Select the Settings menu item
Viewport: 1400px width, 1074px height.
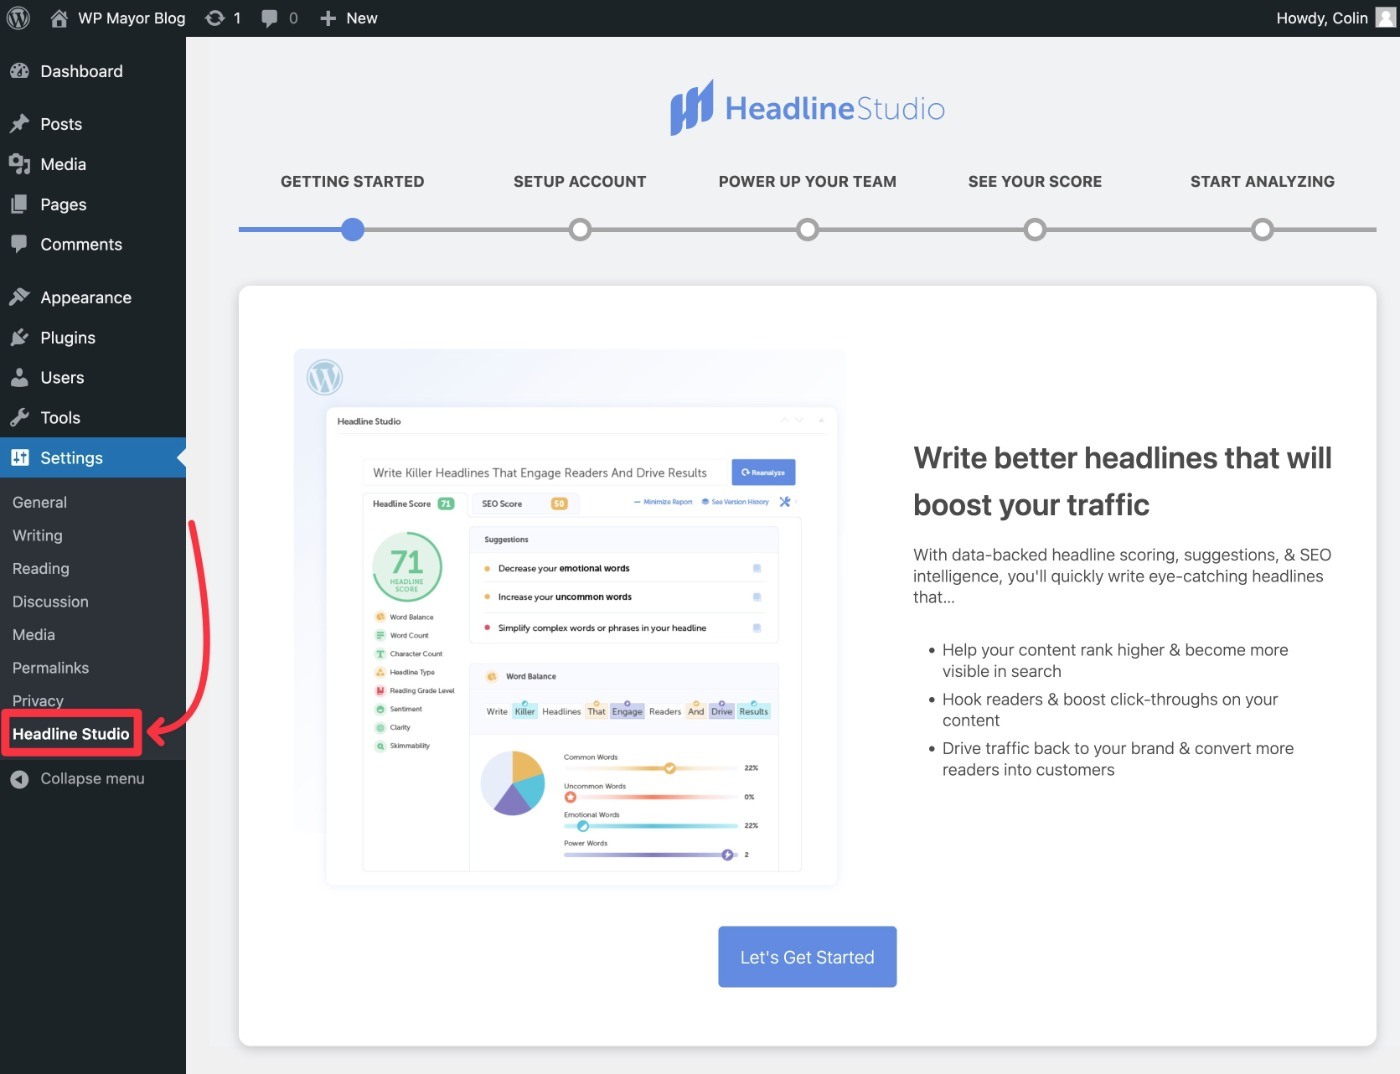click(x=93, y=457)
